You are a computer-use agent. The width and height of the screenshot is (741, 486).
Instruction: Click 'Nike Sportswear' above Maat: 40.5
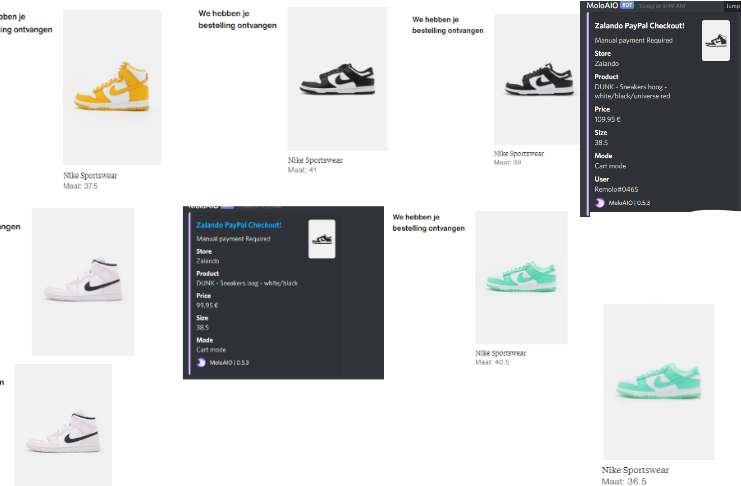pyautogui.click(x=501, y=353)
